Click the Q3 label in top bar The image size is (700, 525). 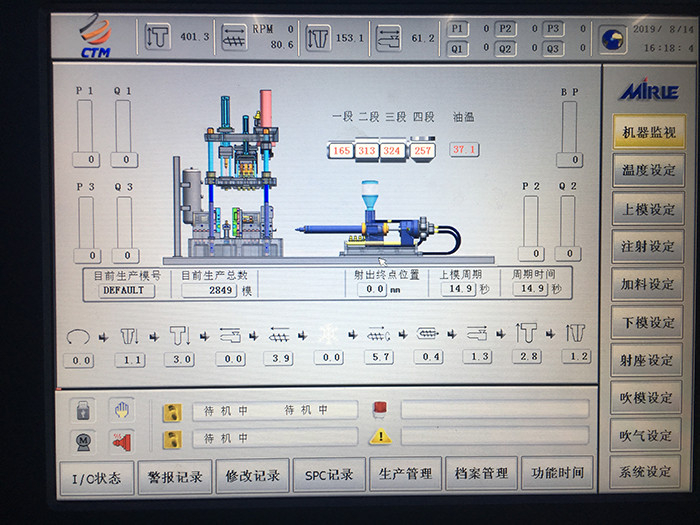pos(553,48)
